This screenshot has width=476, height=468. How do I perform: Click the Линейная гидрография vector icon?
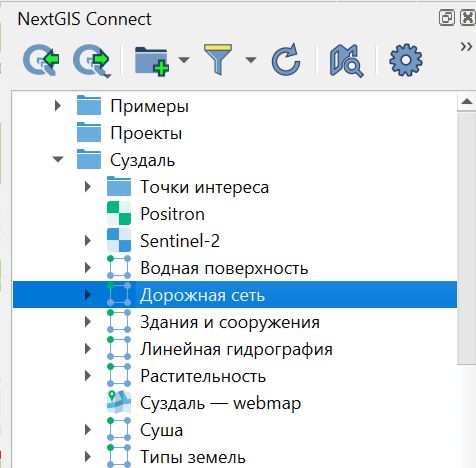[x=119, y=348]
